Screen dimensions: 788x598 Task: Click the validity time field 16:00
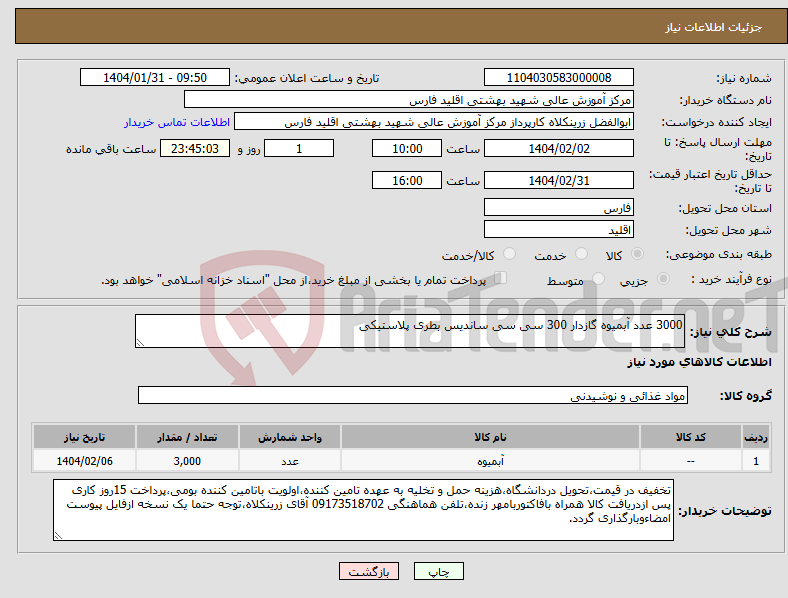tap(407, 180)
